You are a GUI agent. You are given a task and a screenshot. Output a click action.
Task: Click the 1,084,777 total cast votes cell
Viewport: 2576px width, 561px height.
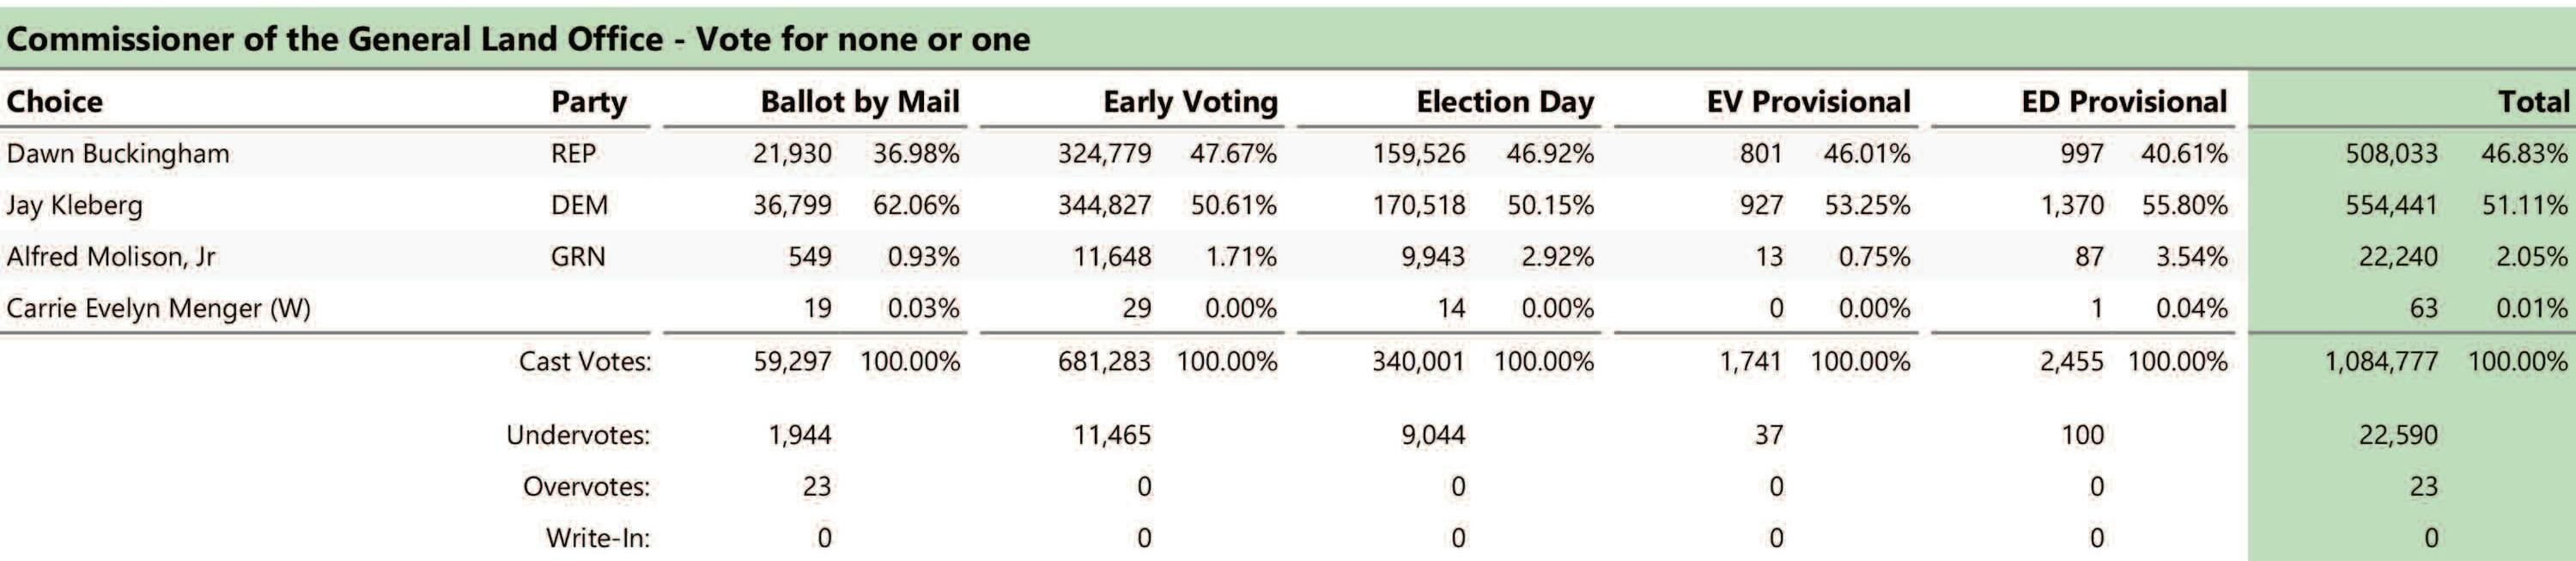tap(2381, 361)
